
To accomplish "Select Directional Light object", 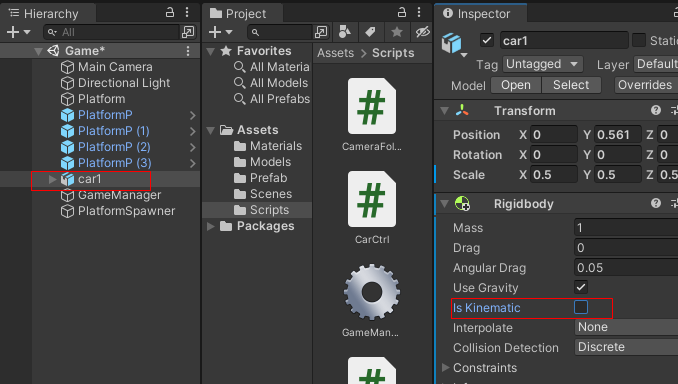I will tap(124, 83).
